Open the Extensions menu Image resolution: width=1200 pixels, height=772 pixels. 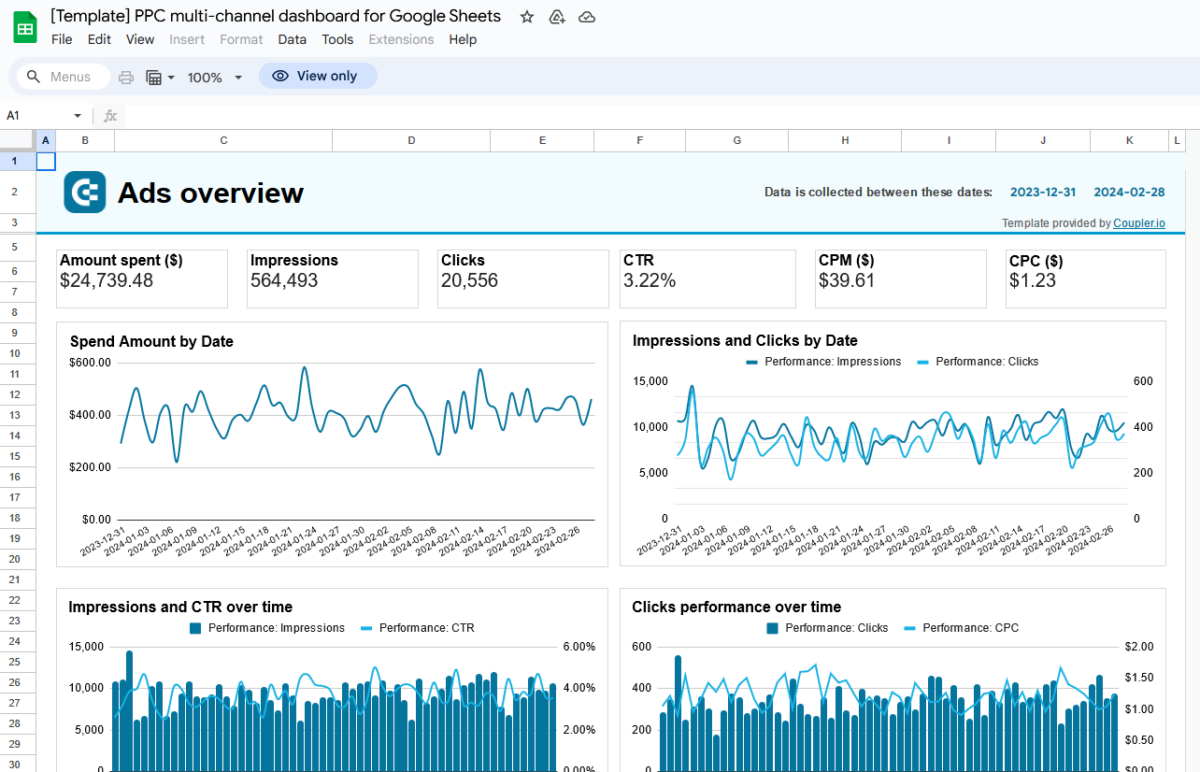point(401,39)
